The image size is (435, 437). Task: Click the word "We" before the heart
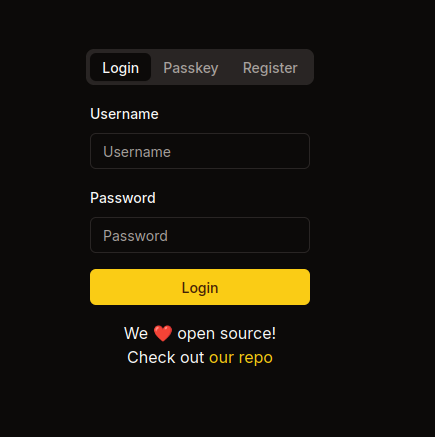click(x=136, y=334)
